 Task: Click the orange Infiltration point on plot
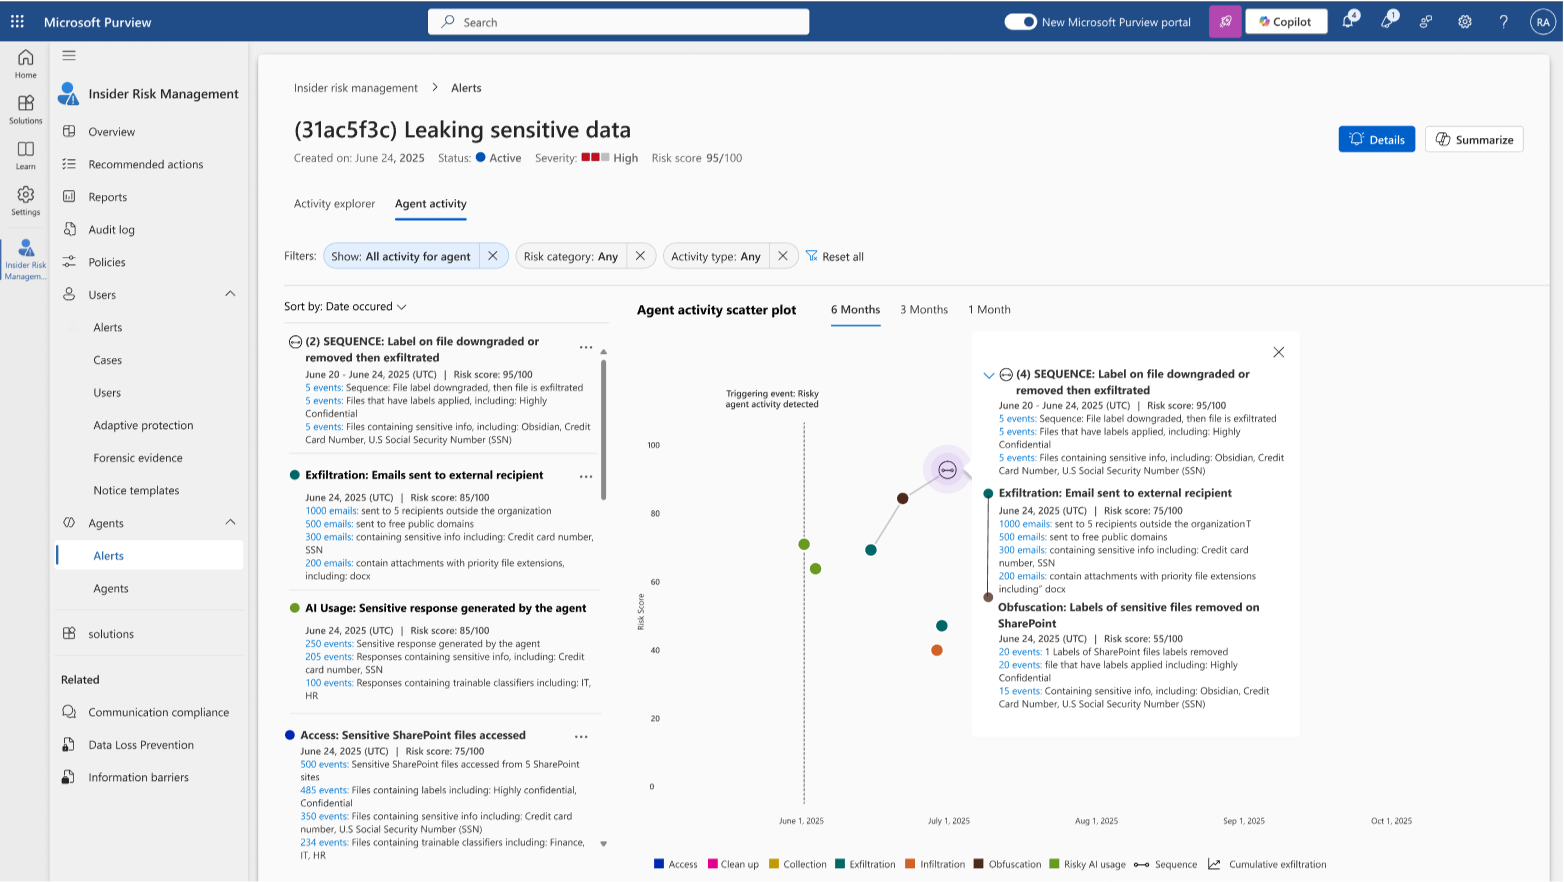[x=937, y=650]
